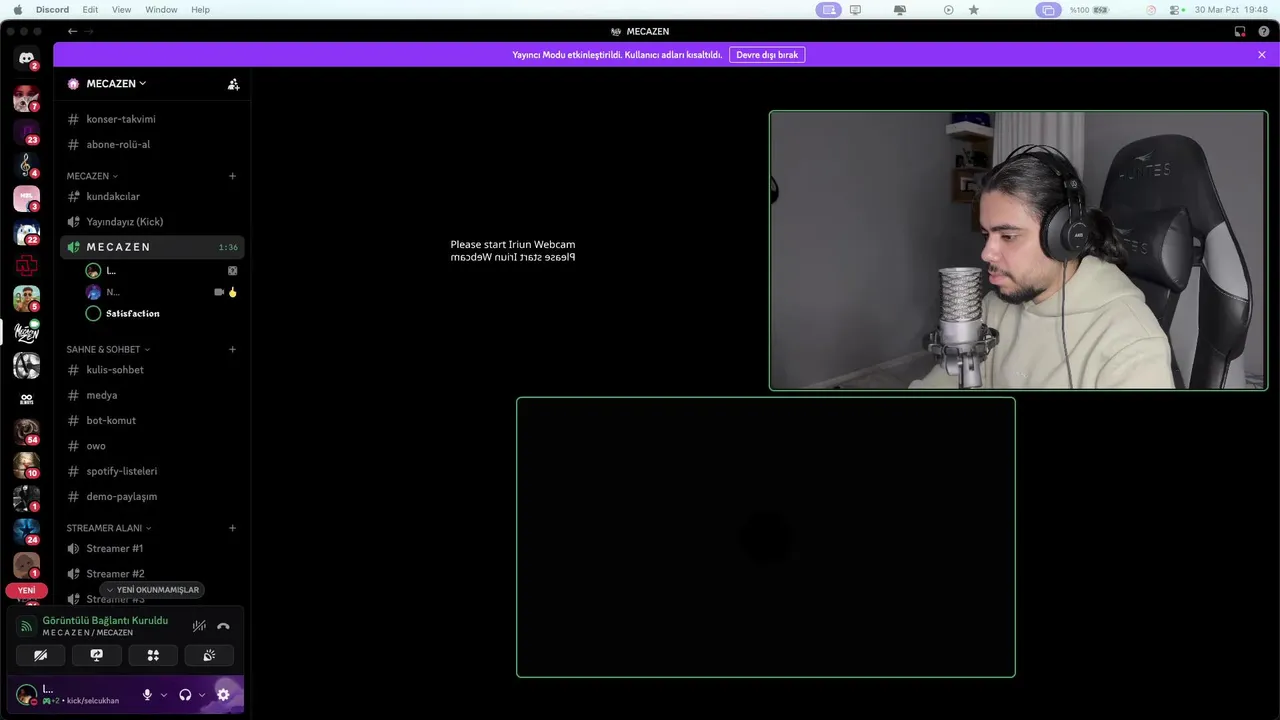This screenshot has width=1280, height=720.
Task: Open the medya channel
Action: coord(152,395)
